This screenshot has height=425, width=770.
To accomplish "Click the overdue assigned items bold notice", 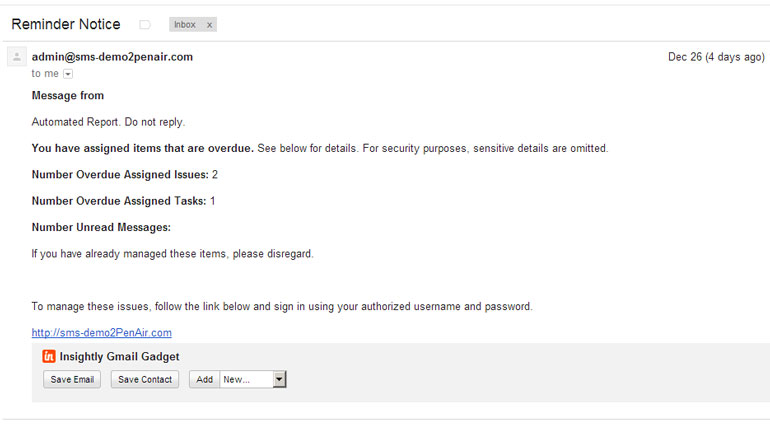I will [143, 148].
